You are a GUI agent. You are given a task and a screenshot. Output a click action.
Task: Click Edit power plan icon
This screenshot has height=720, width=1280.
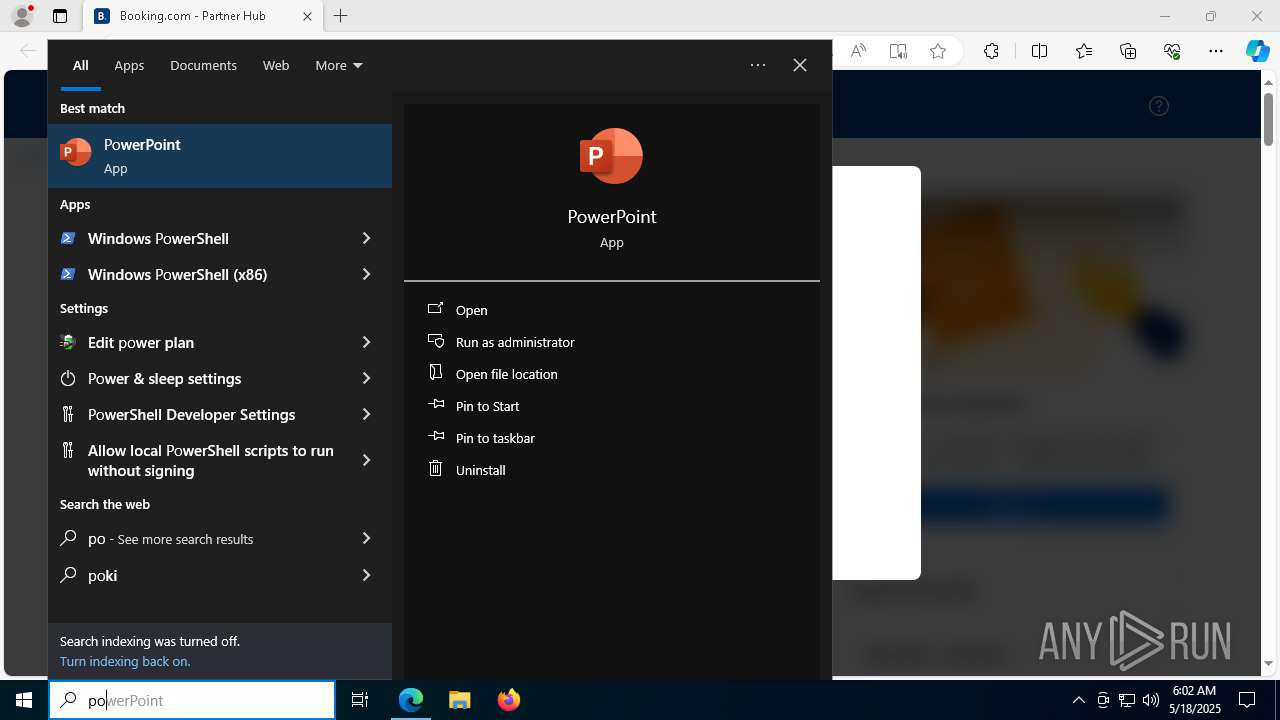click(68, 342)
